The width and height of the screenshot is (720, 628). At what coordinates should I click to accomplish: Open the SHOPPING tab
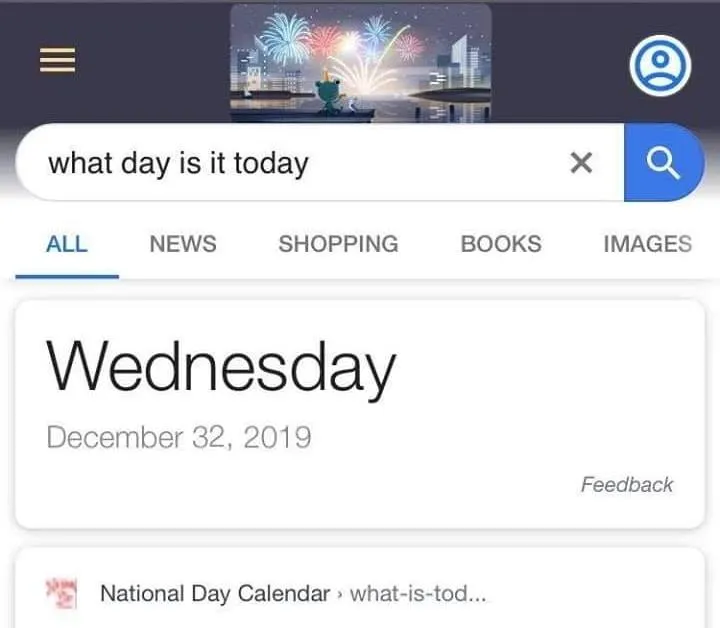click(338, 244)
